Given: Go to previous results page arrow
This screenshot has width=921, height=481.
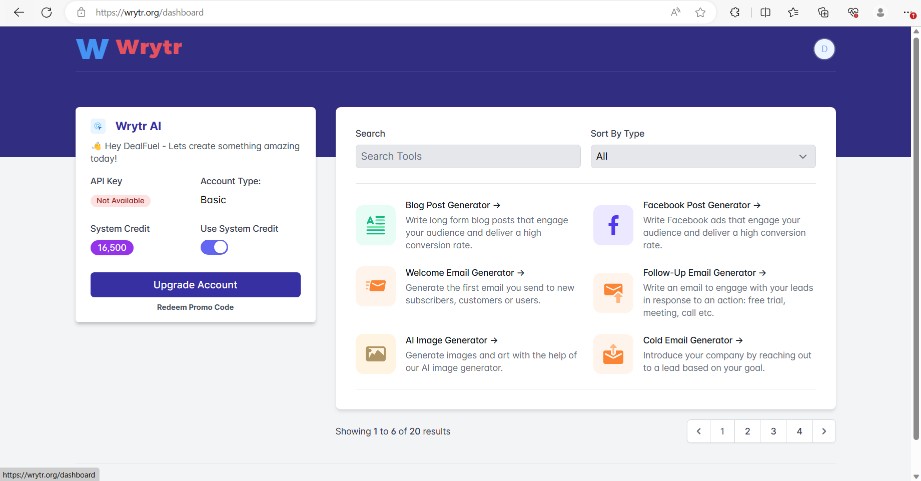Looking at the screenshot, I should click(698, 431).
